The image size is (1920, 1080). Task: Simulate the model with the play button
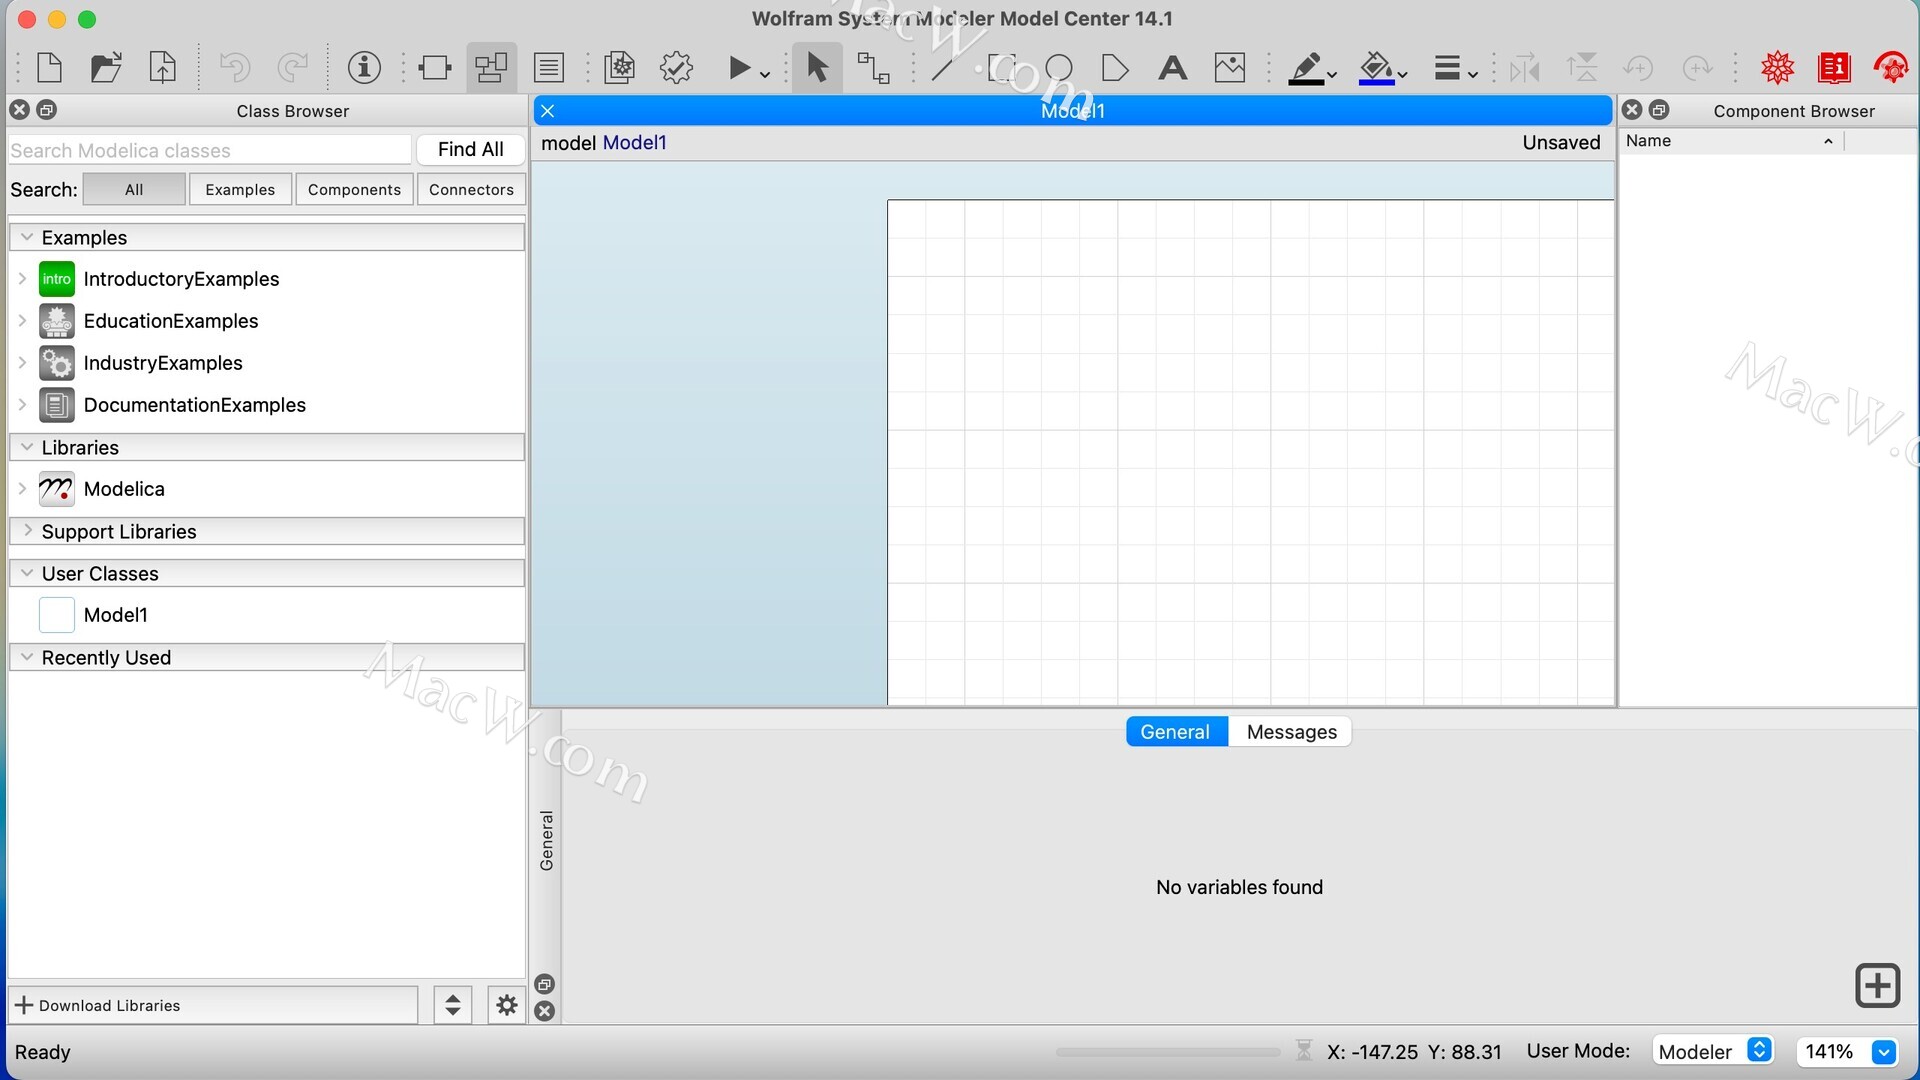(x=739, y=68)
